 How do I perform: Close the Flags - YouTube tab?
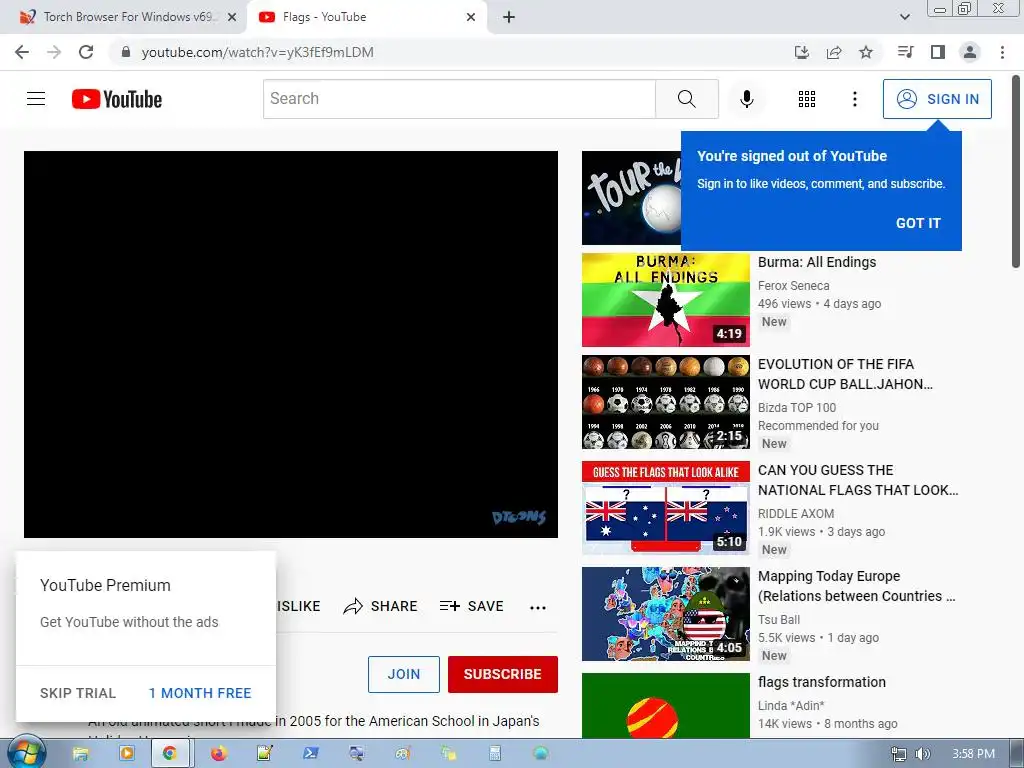click(x=471, y=17)
